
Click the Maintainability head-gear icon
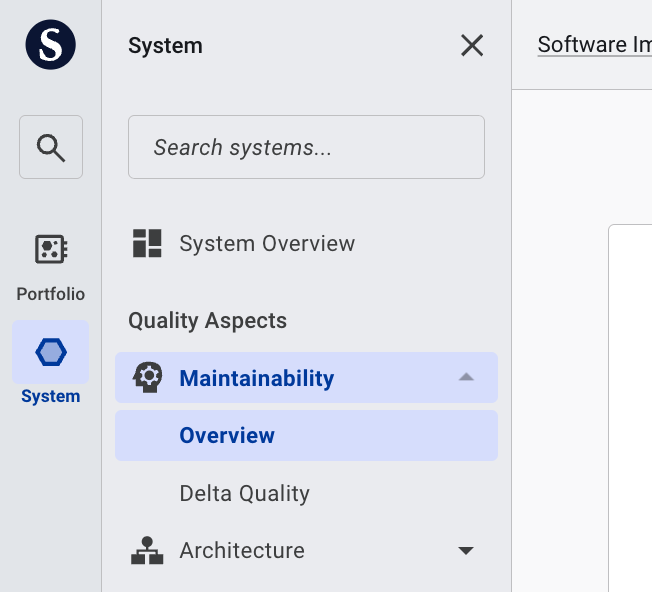[x=147, y=377]
